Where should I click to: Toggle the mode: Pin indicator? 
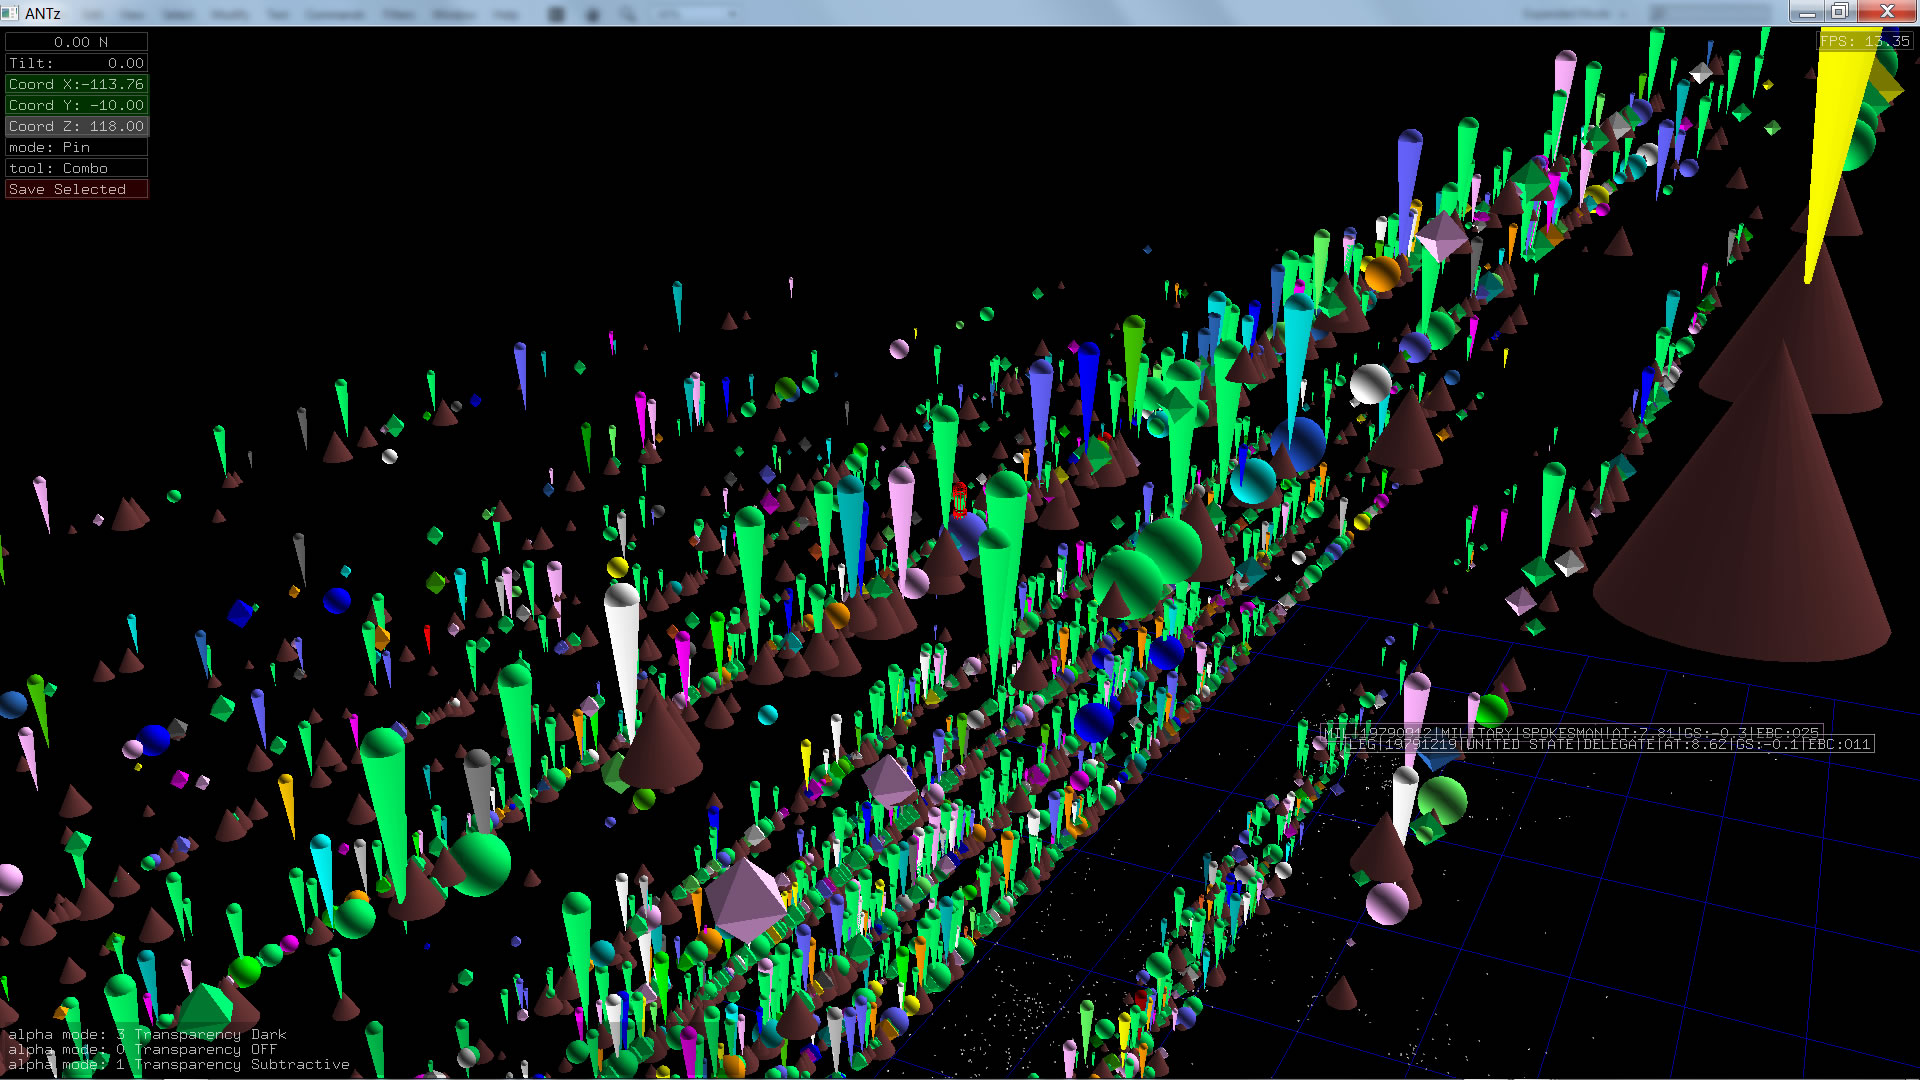76,147
